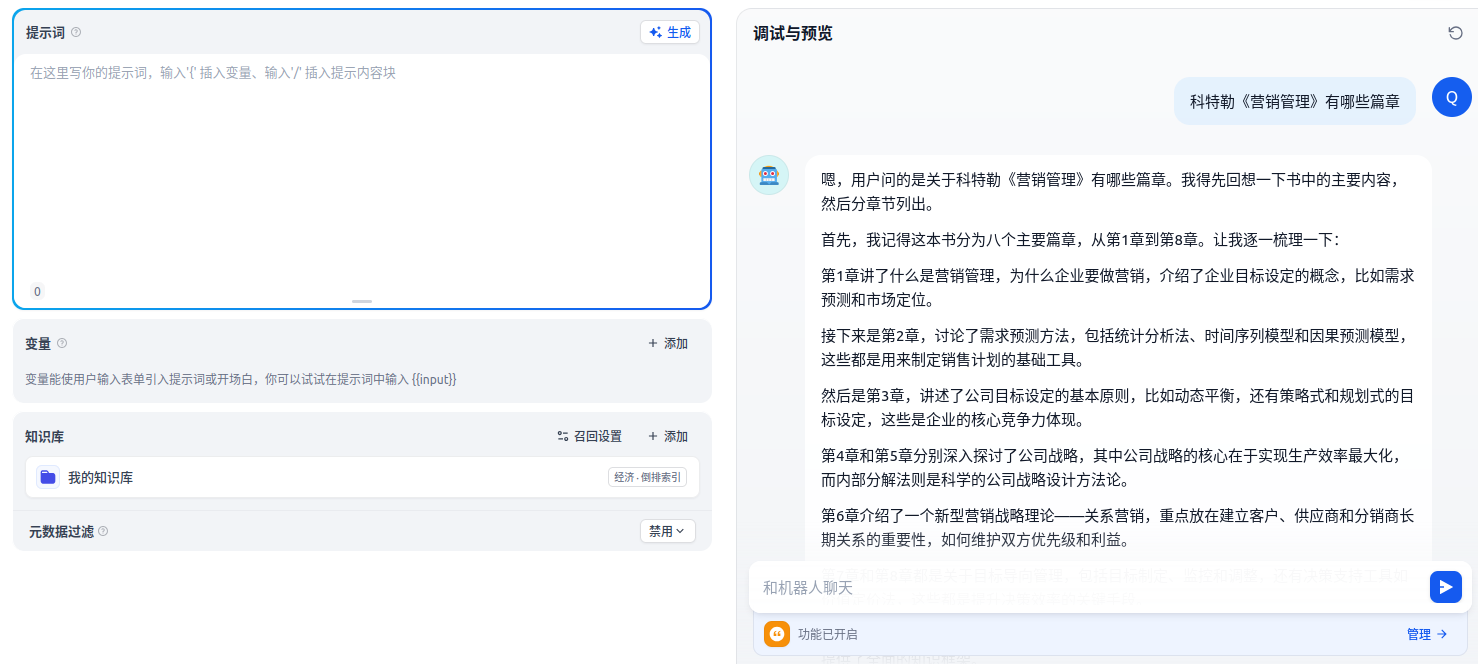Screen dimensions: 1478x664
Task: Open 召回设置 retrieval settings
Action: (589, 436)
